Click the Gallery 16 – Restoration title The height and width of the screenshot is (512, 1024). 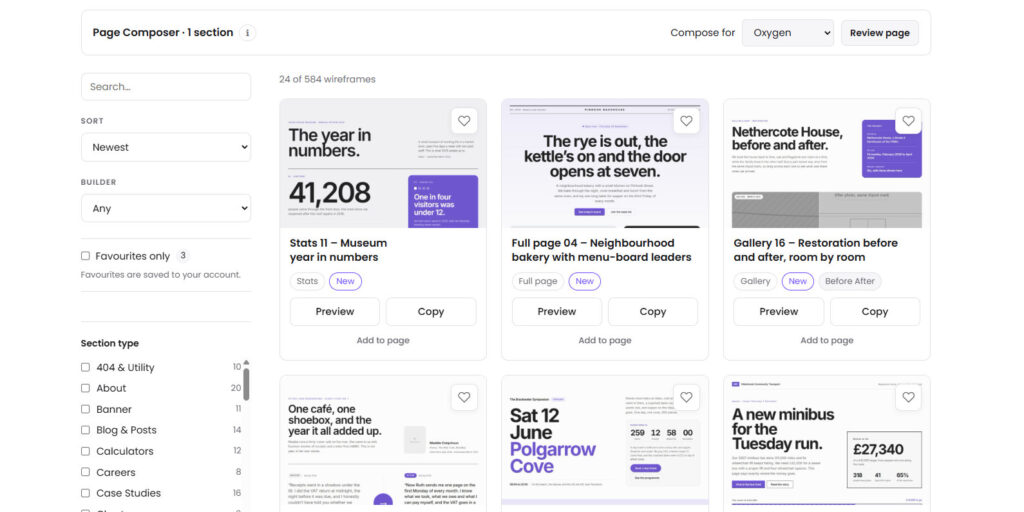pos(816,250)
